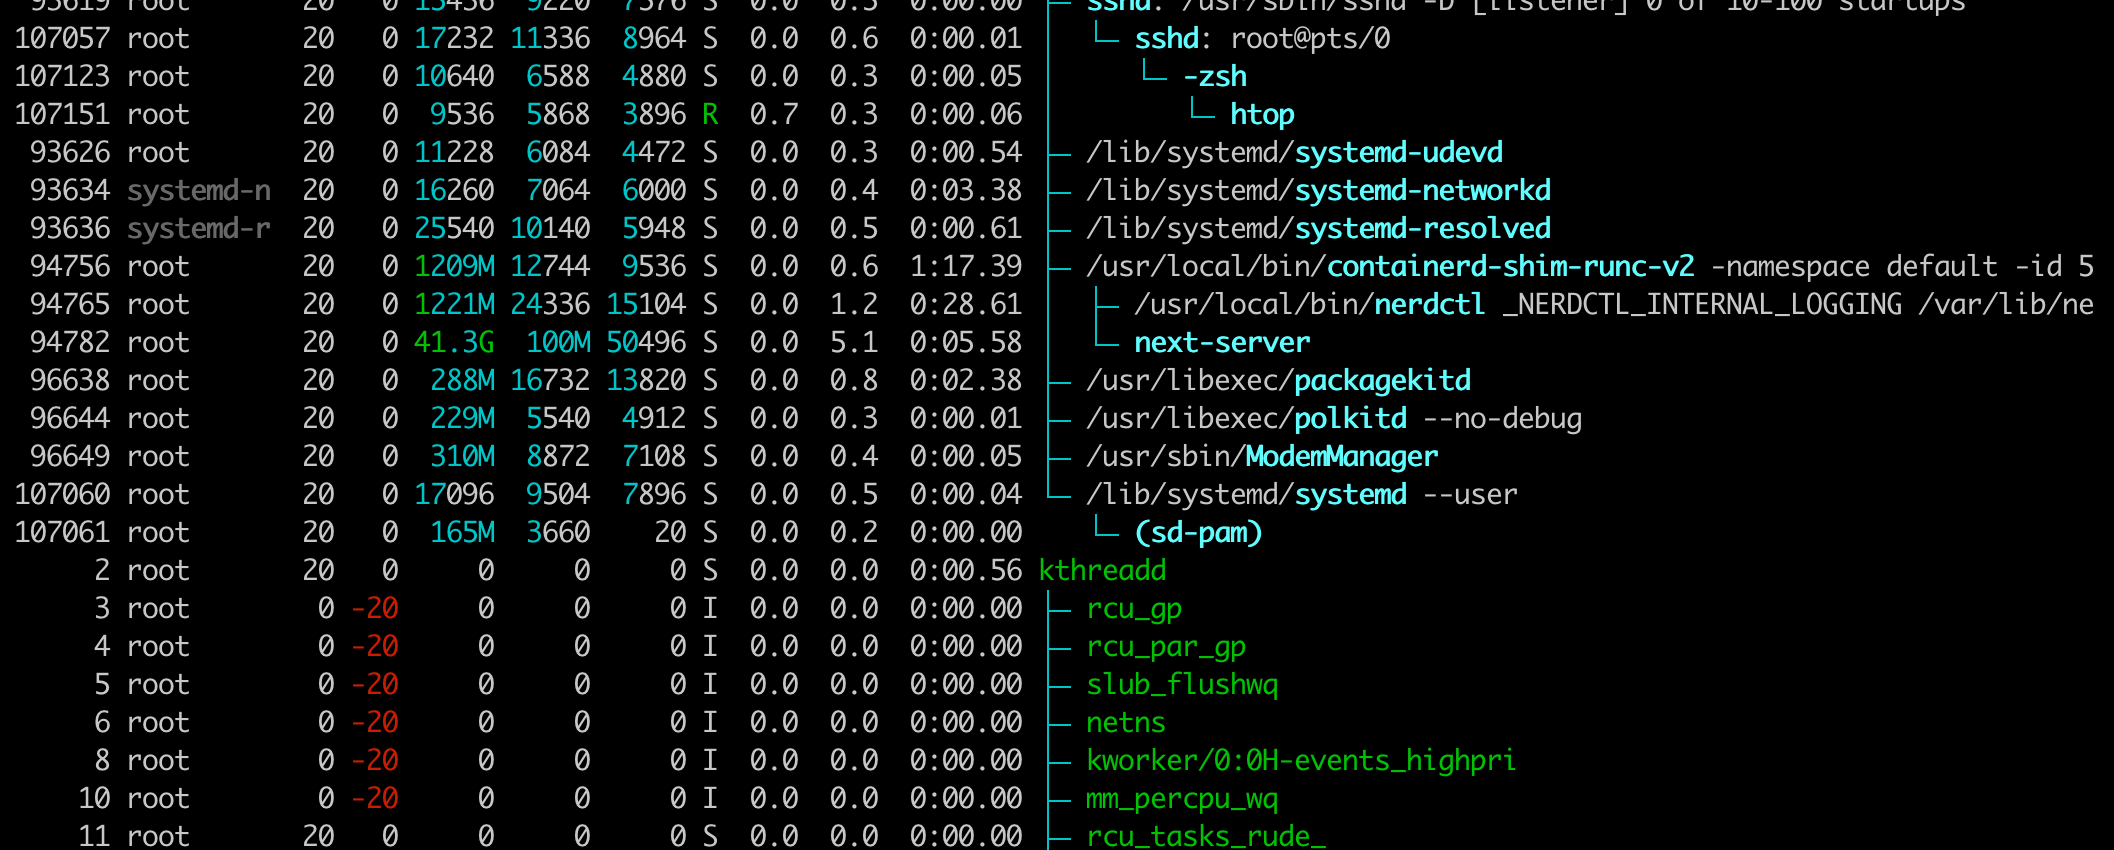Click PID 107151 in the process list
Image resolution: width=2114 pixels, height=850 pixels.
click(62, 115)
